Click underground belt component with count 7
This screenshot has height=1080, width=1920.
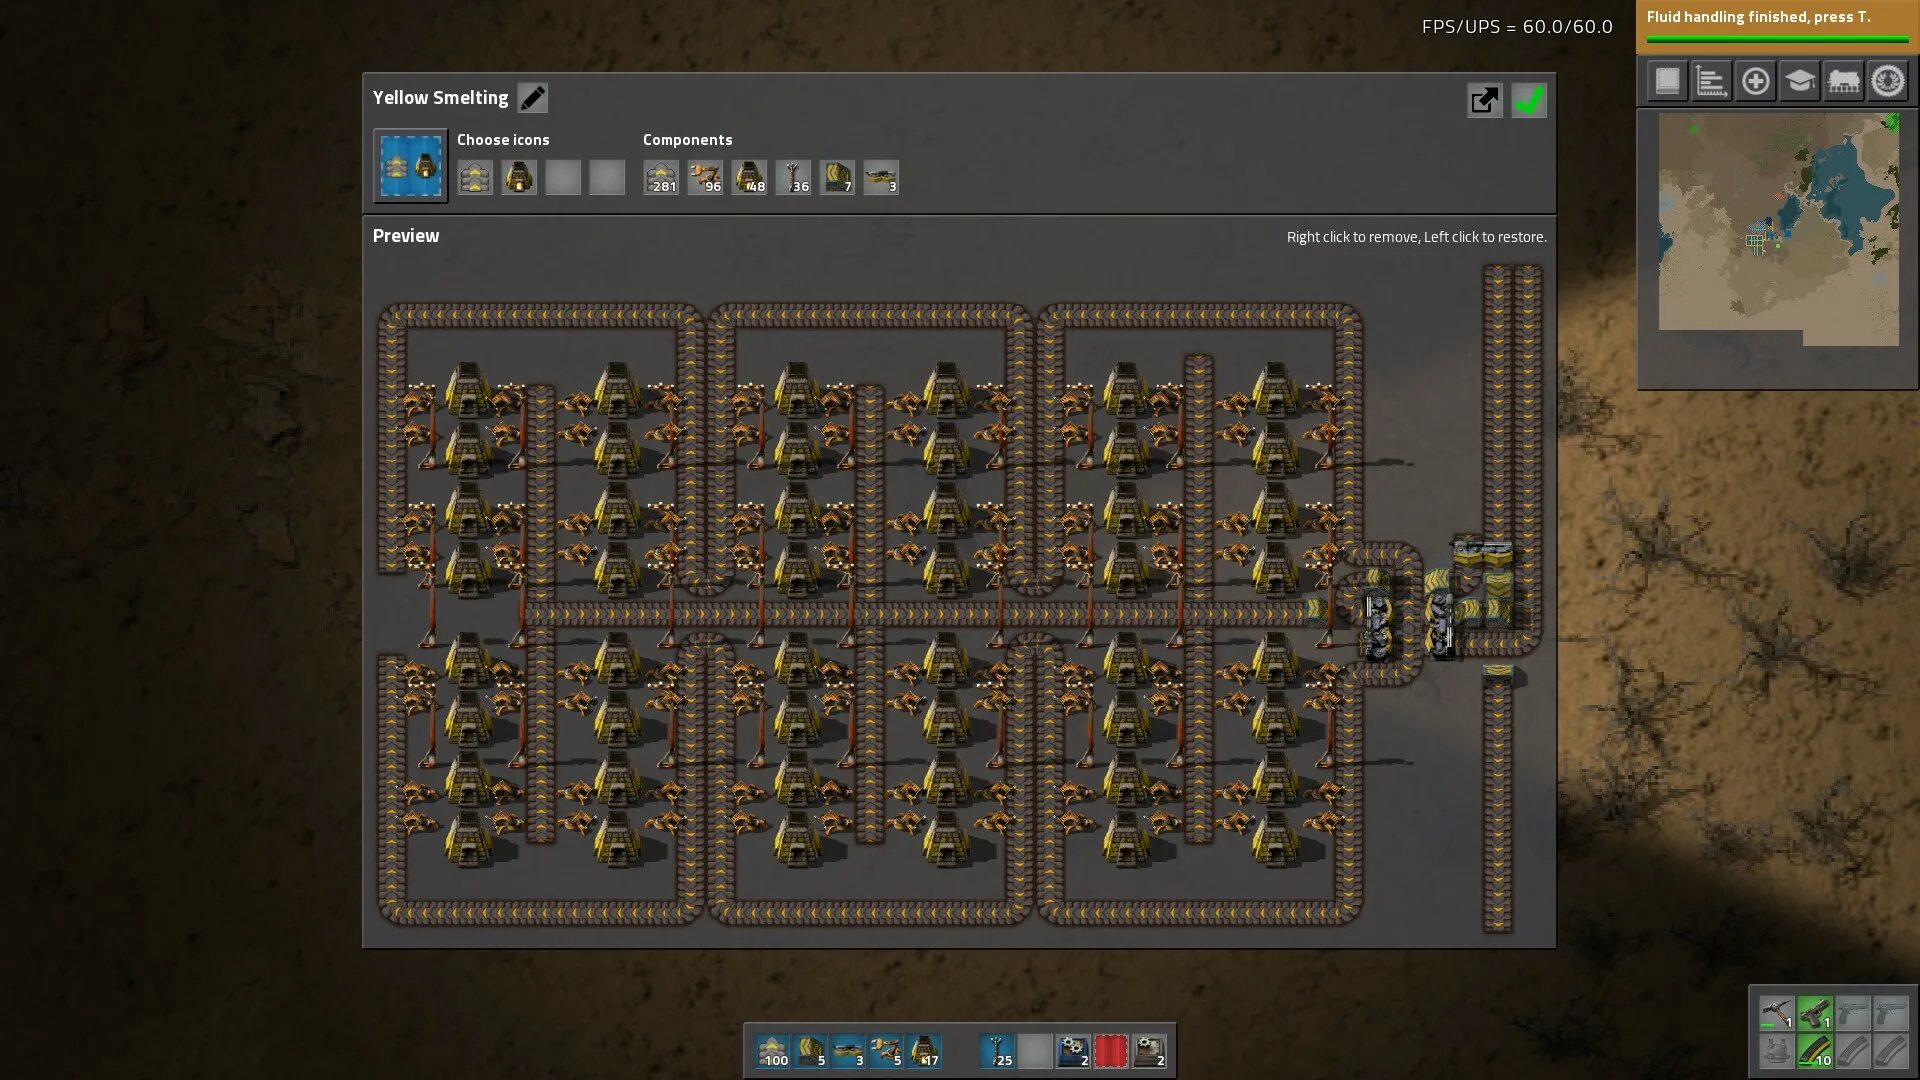[x=837, y=178]
